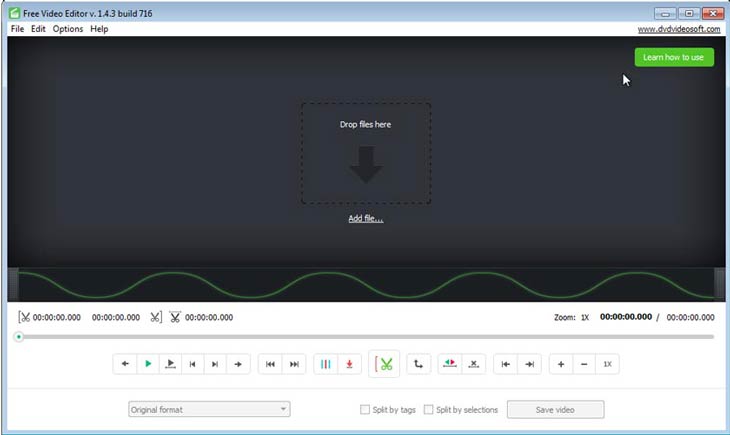Click the bold current position timecode

point(626,317)
